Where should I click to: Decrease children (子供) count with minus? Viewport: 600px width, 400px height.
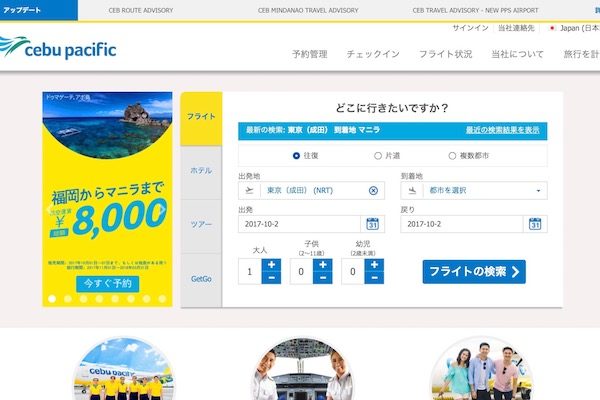323,278
